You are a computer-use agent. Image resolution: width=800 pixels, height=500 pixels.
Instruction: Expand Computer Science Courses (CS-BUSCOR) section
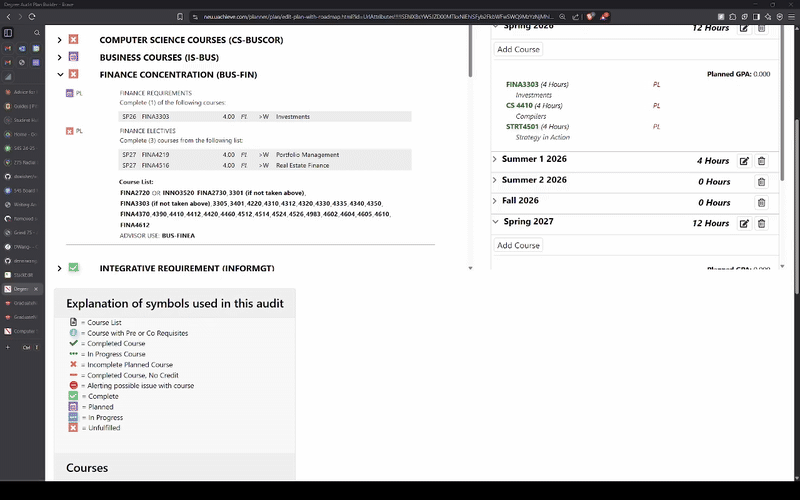pos(59,40)
